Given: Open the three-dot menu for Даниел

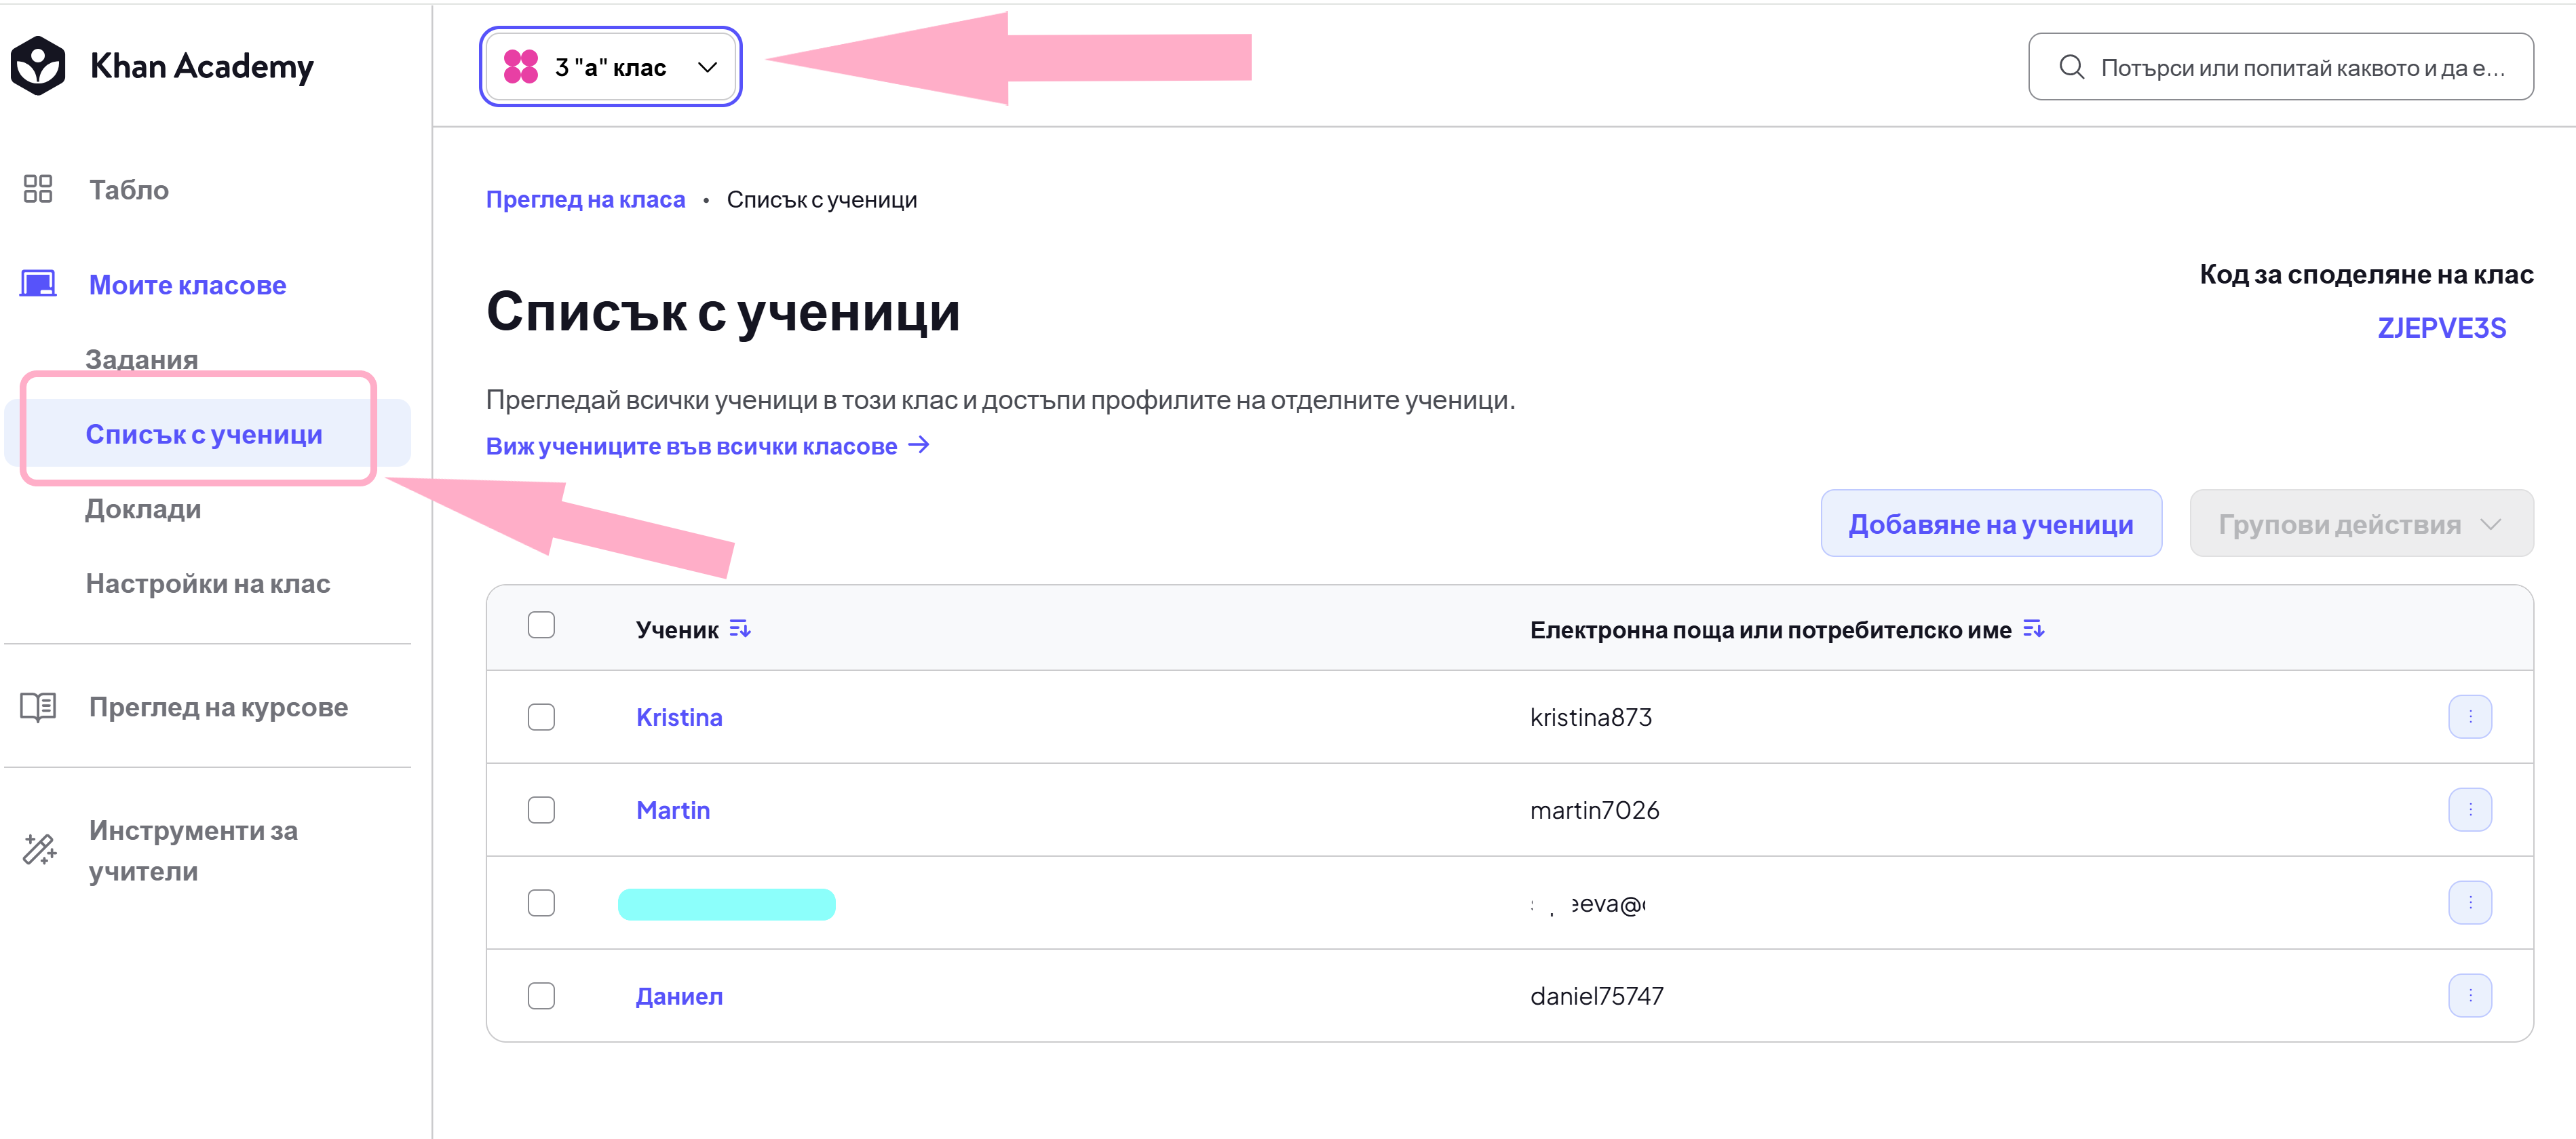Looking at the screenshot, I should tap(2469, 995).
